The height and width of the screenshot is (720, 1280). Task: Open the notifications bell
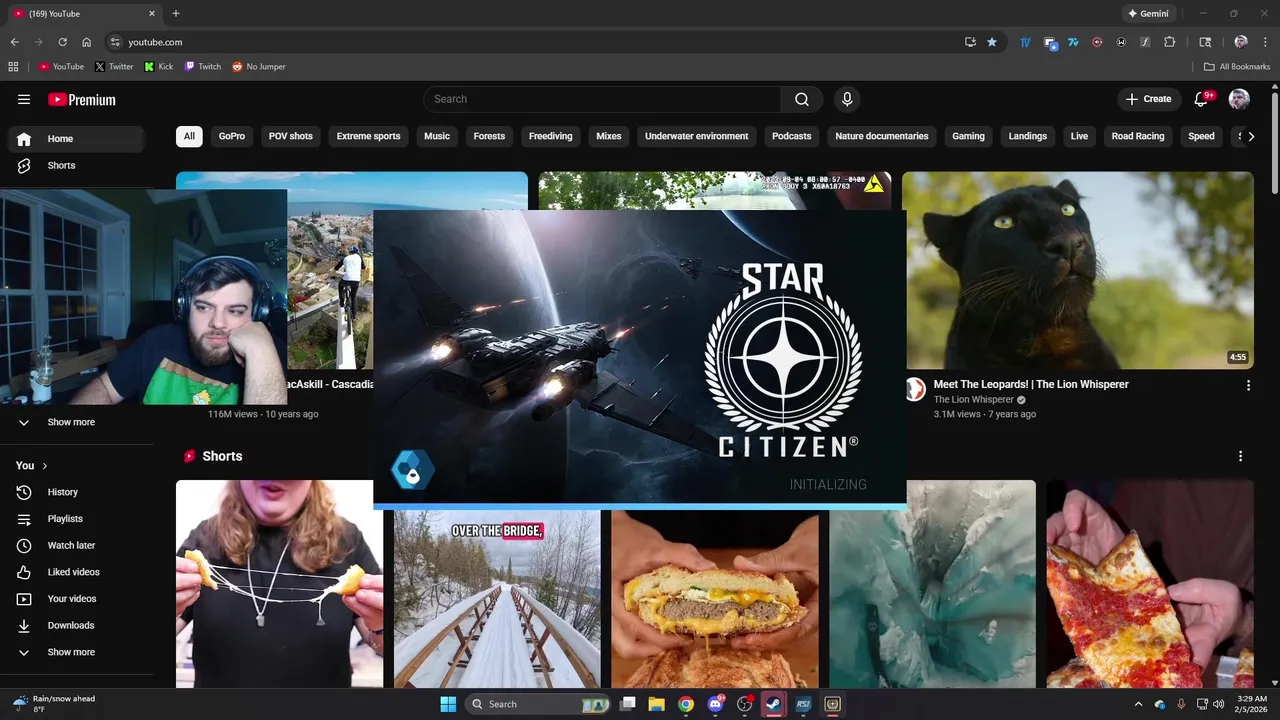click(1203, 99)
